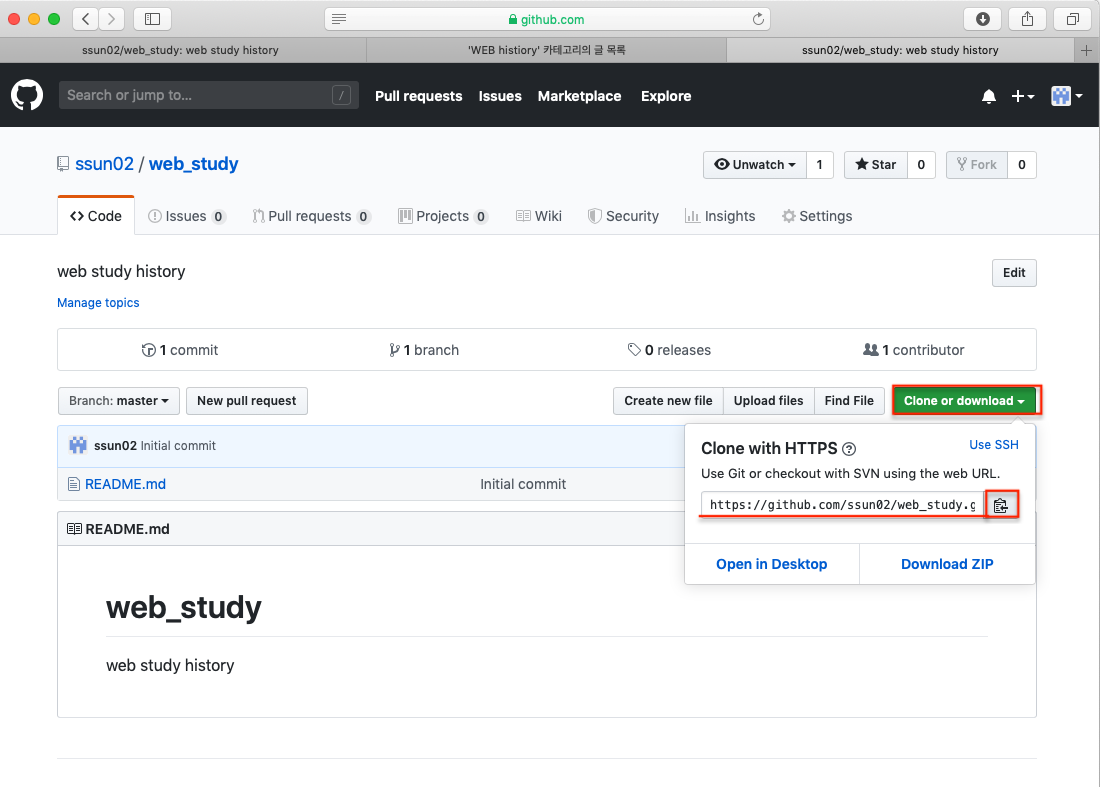Viewport: 1100px width, 787px height.
Task: View the Insights tab
Action: coord(720,216)
